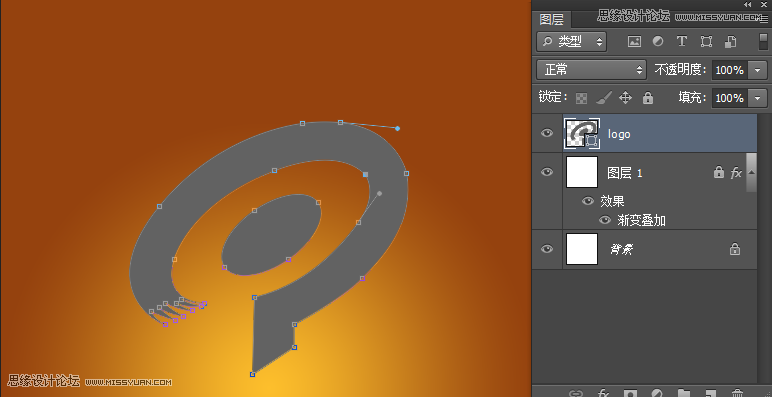Screen dimensions: 772x397
Task: Collapse panel with double-arrow icon
Action: pos(748,4)
